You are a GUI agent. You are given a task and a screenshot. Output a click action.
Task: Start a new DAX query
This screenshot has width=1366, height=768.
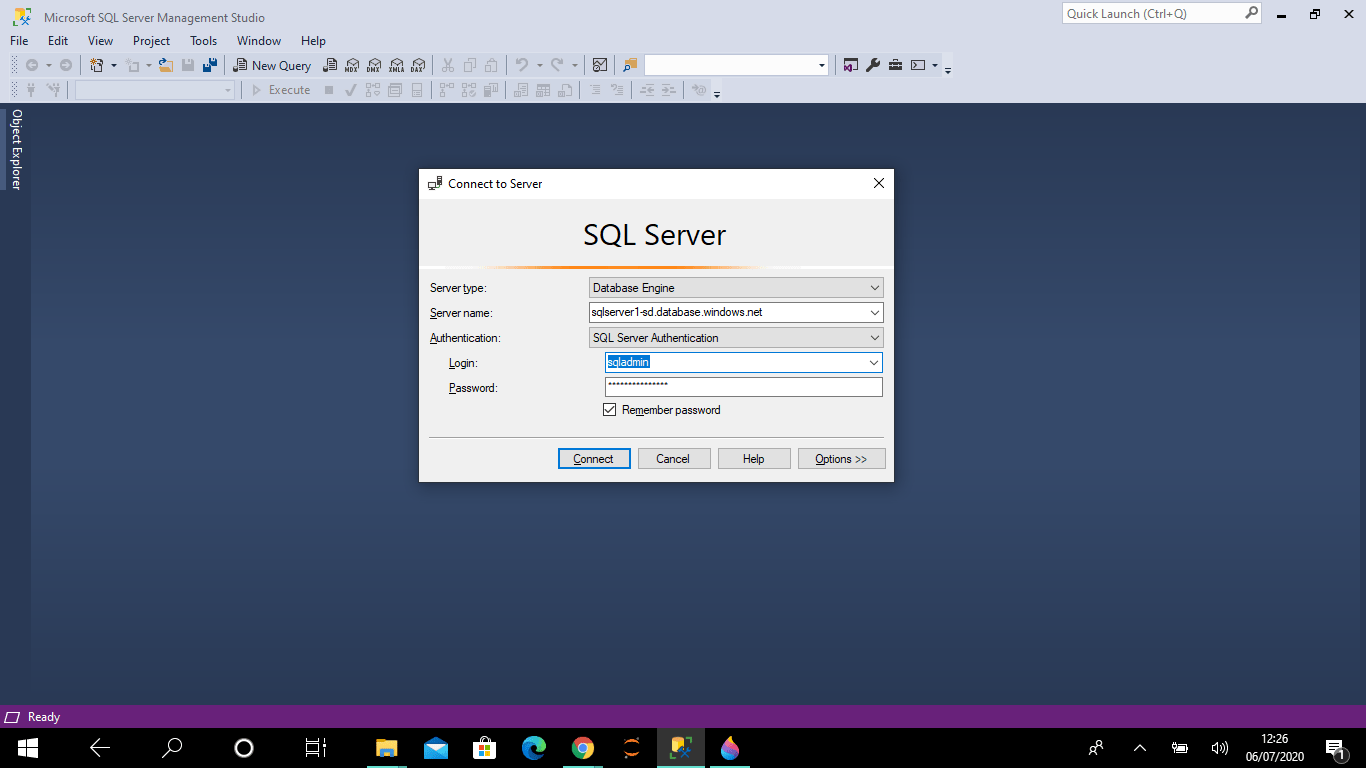tap(418, 65)
